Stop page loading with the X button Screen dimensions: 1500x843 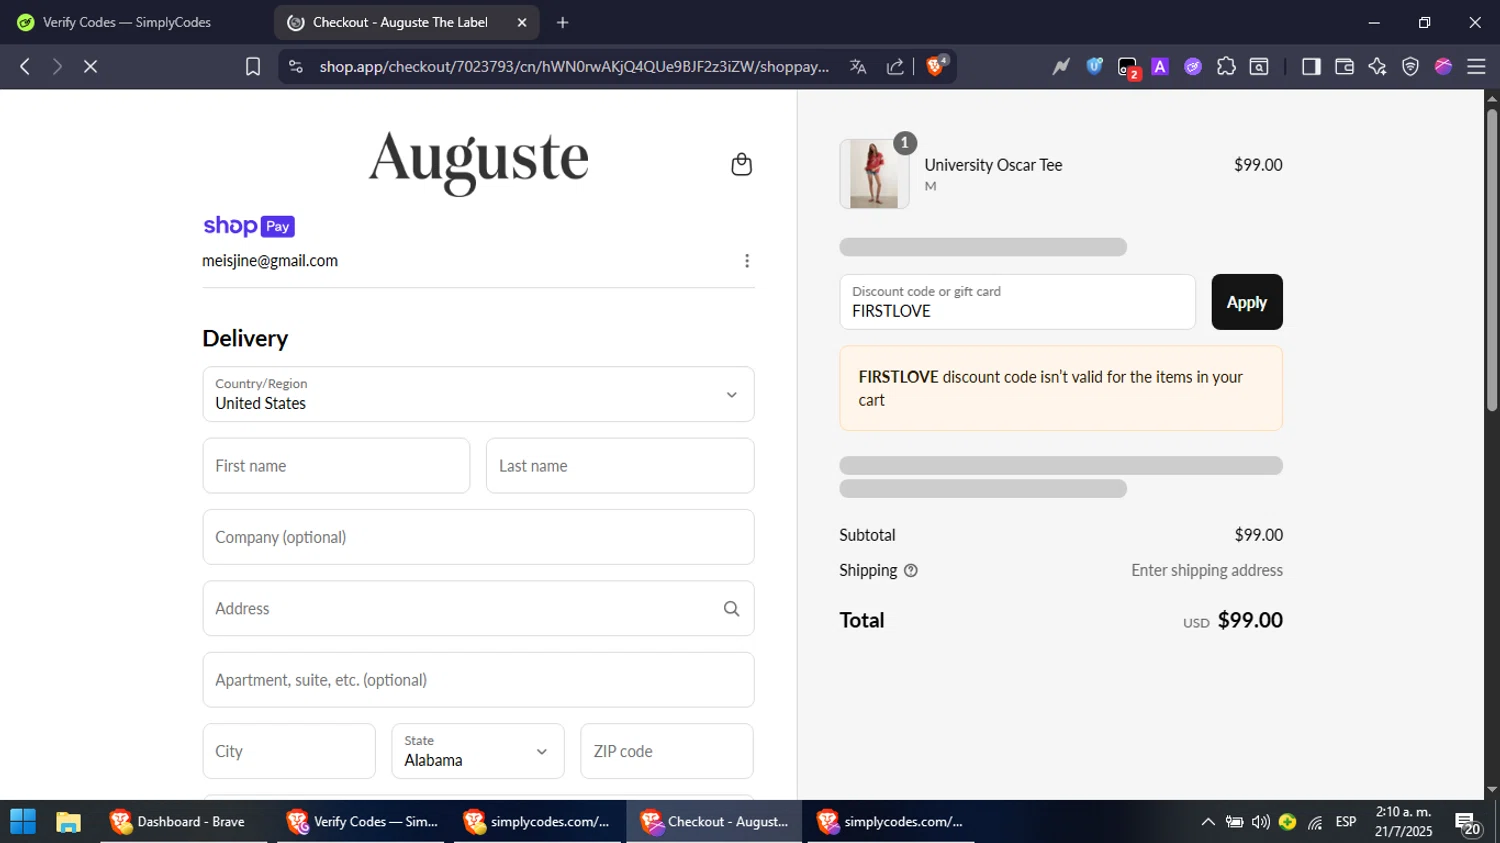pos(90,67)
